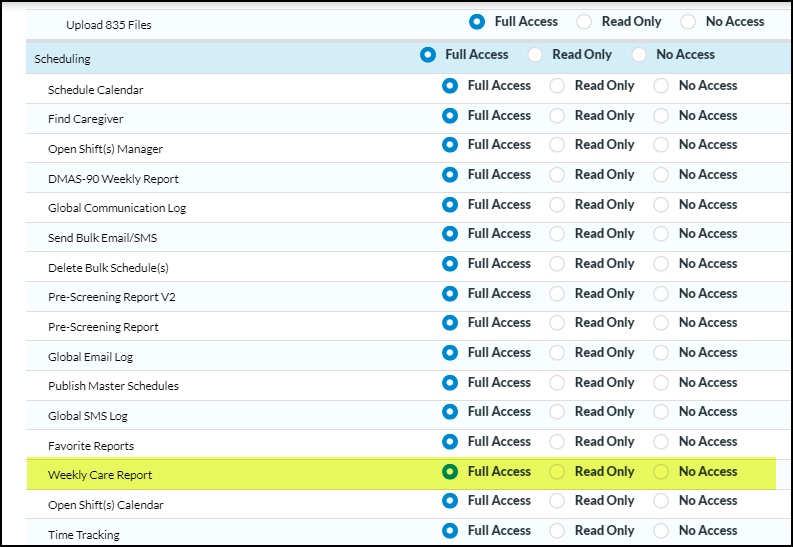Set Publish Master Schedules to No Access
The height and width of the screenshot is (547, 793).
[661, 383]
